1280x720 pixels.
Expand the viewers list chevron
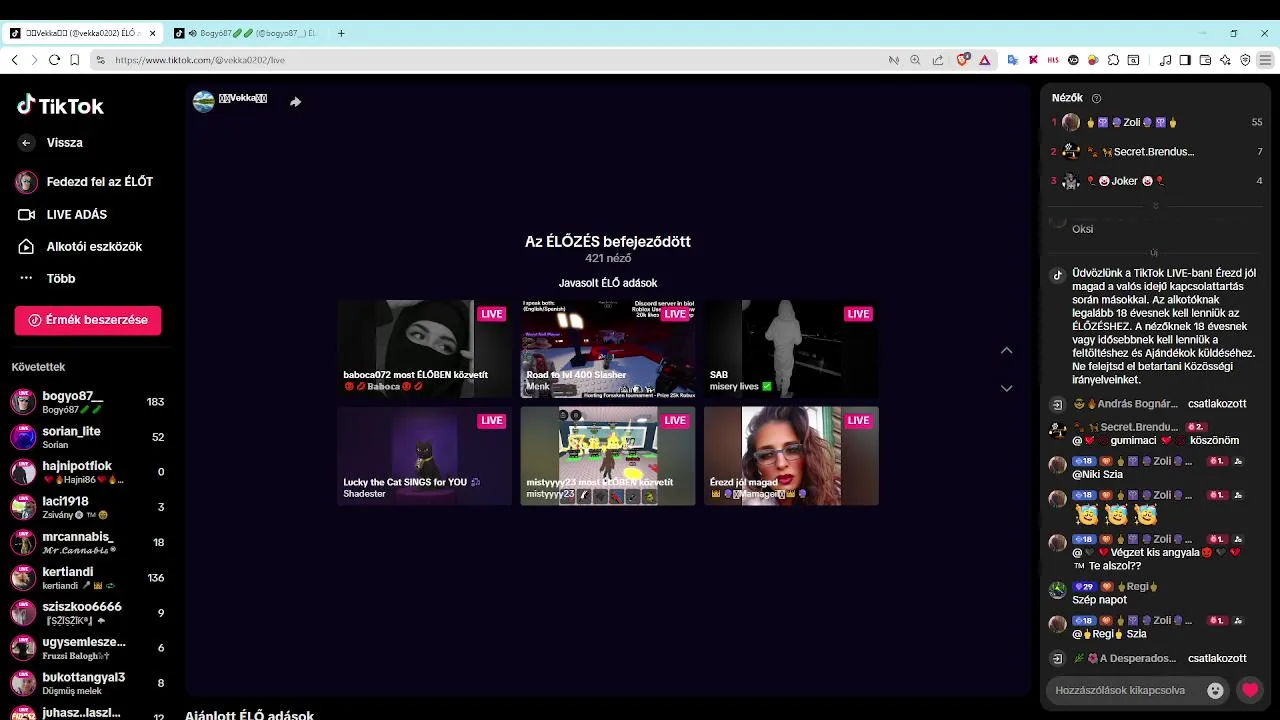point(1156,206)
